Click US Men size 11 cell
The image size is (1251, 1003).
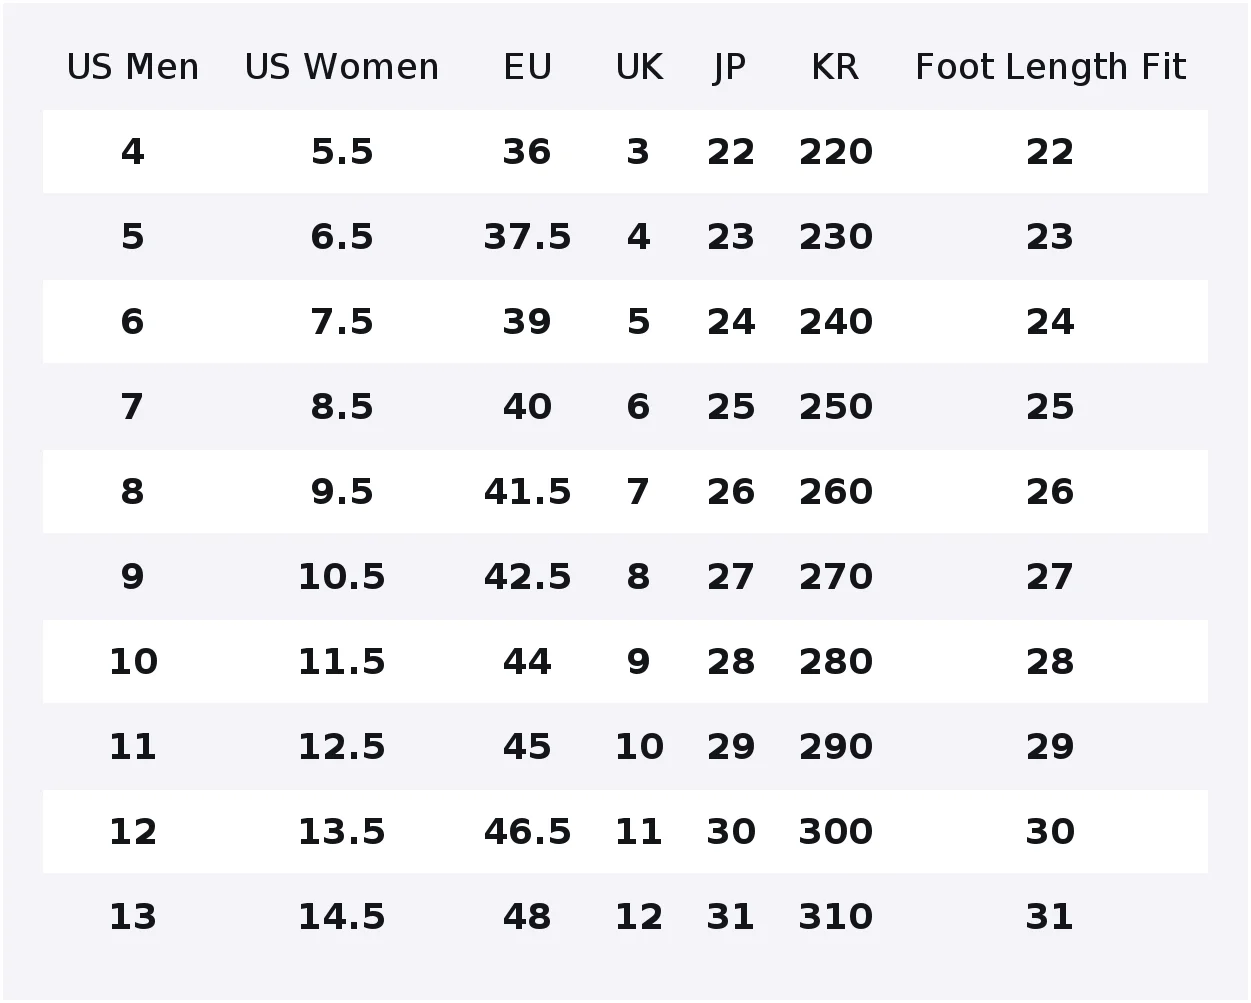[x=133, y=747]
